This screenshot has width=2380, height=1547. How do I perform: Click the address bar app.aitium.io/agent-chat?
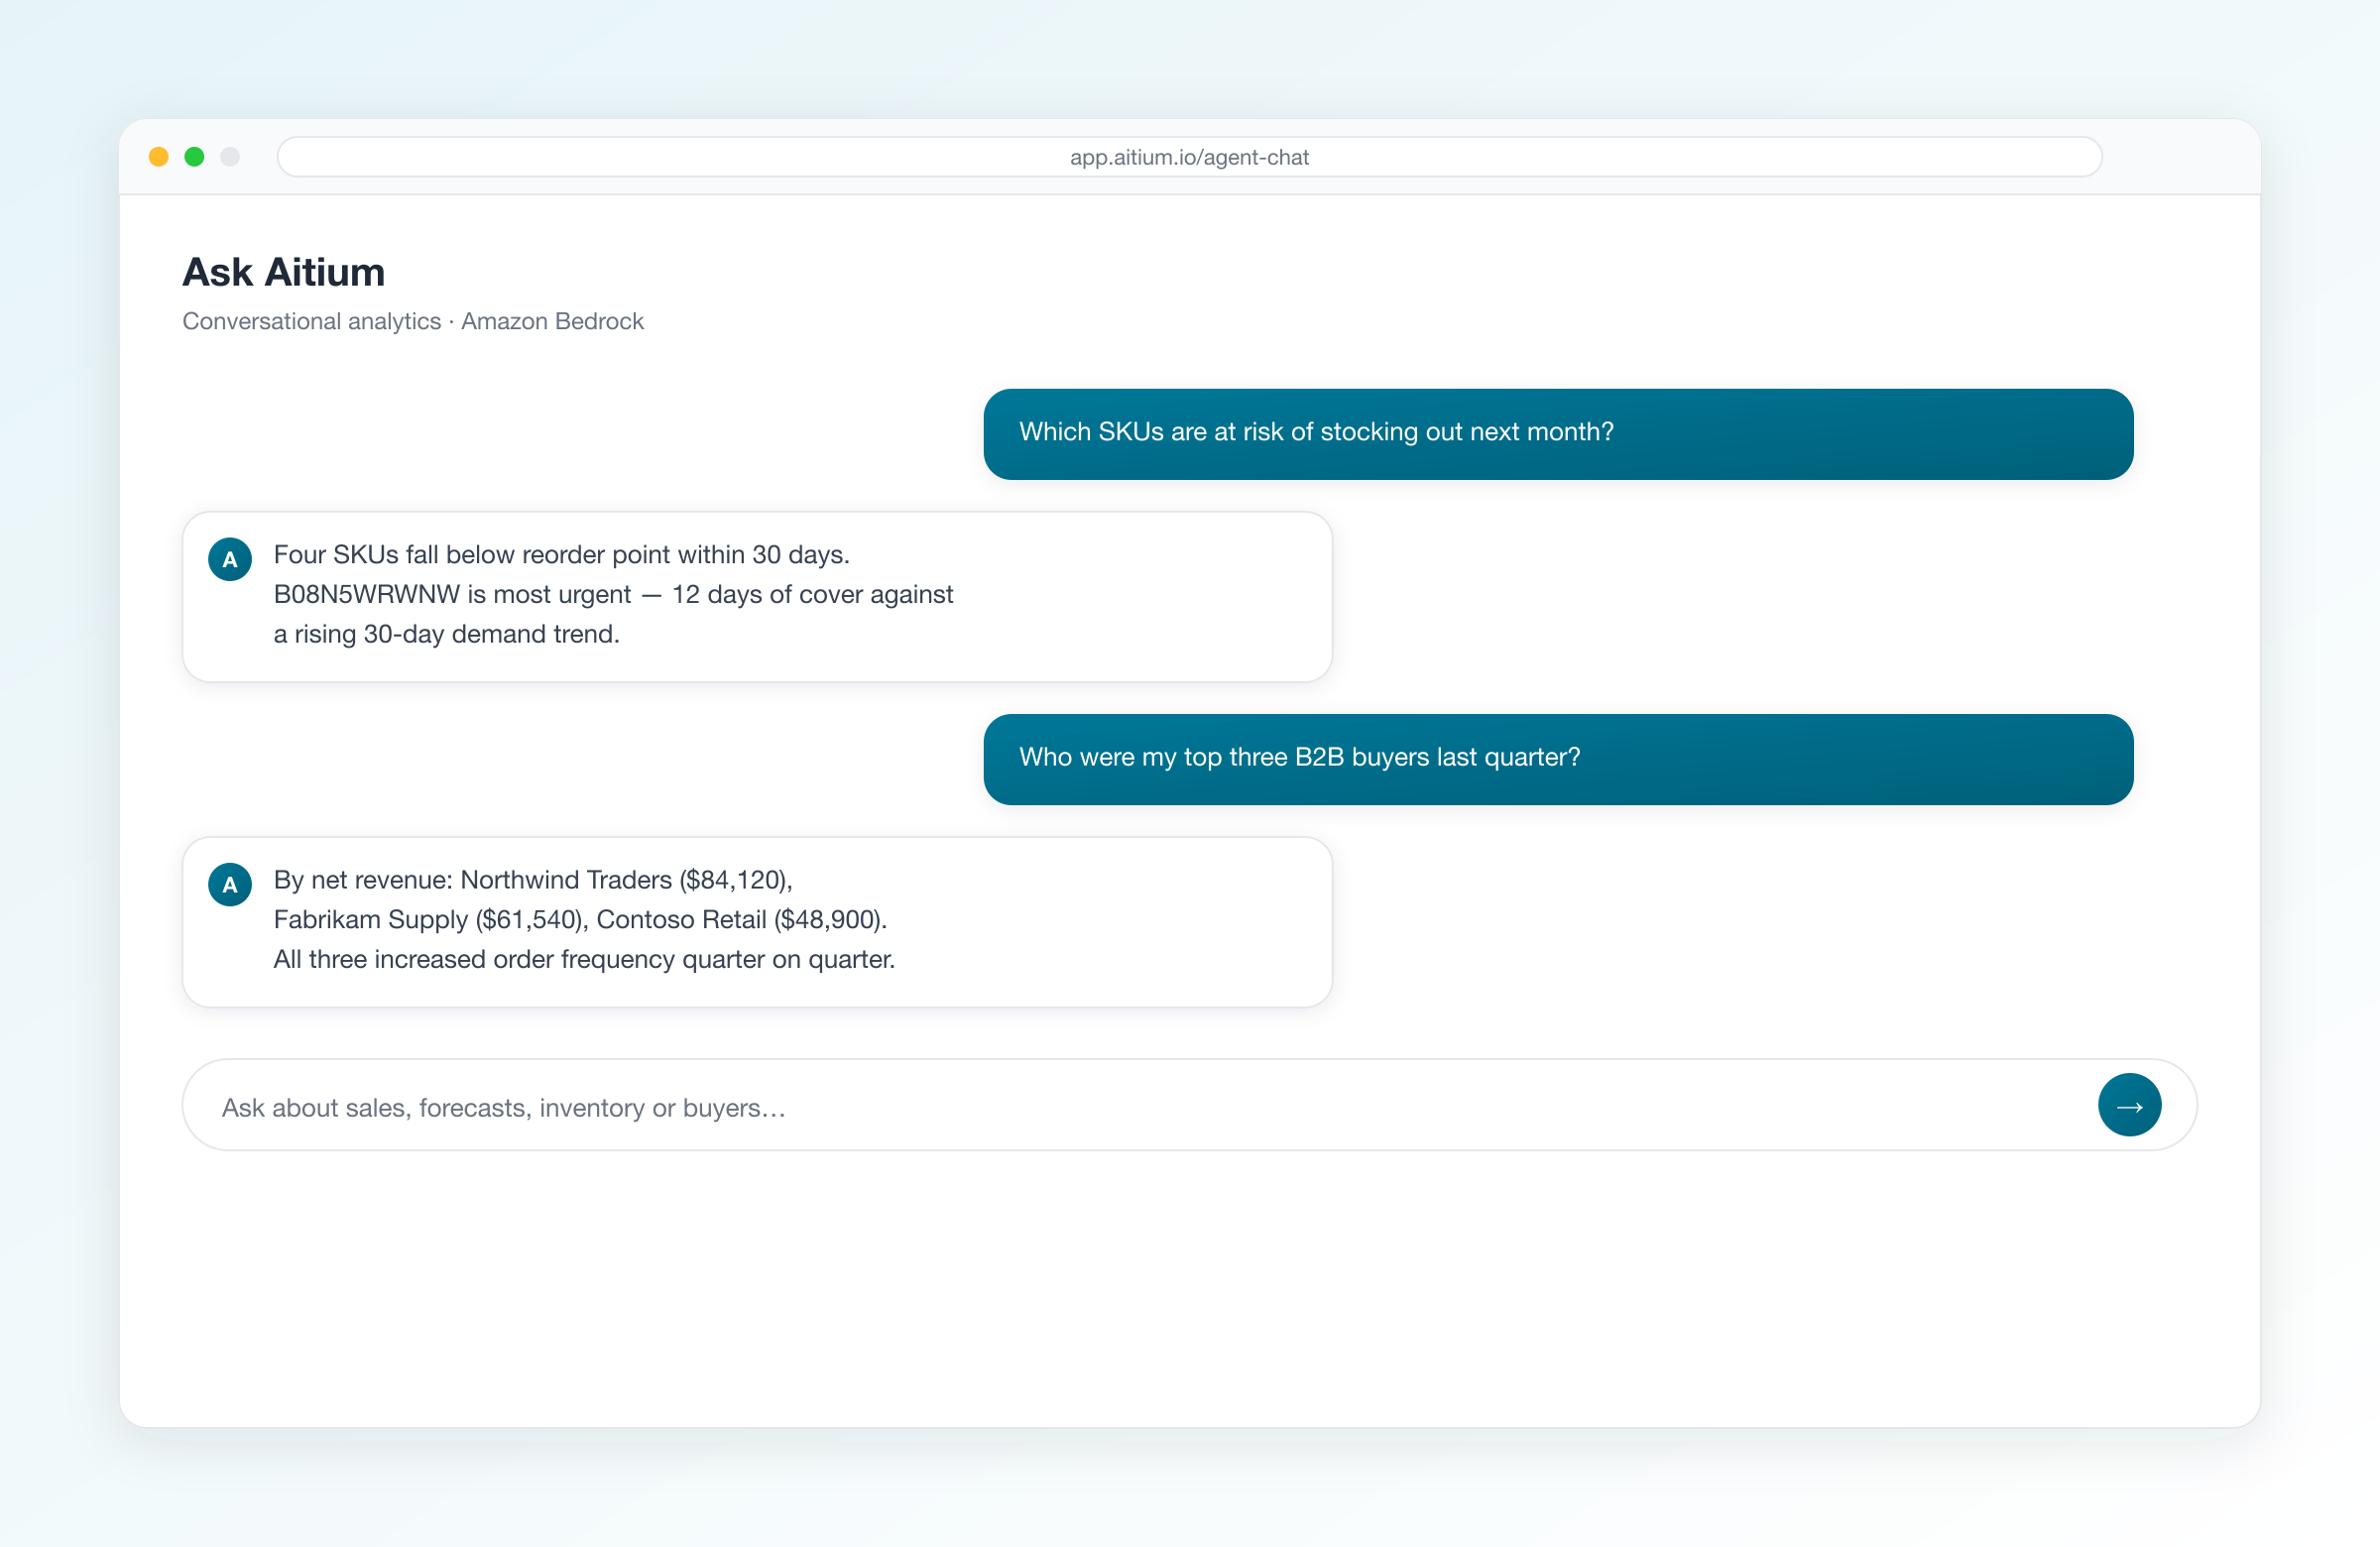pyautogui.click(x=1189, y=157)
